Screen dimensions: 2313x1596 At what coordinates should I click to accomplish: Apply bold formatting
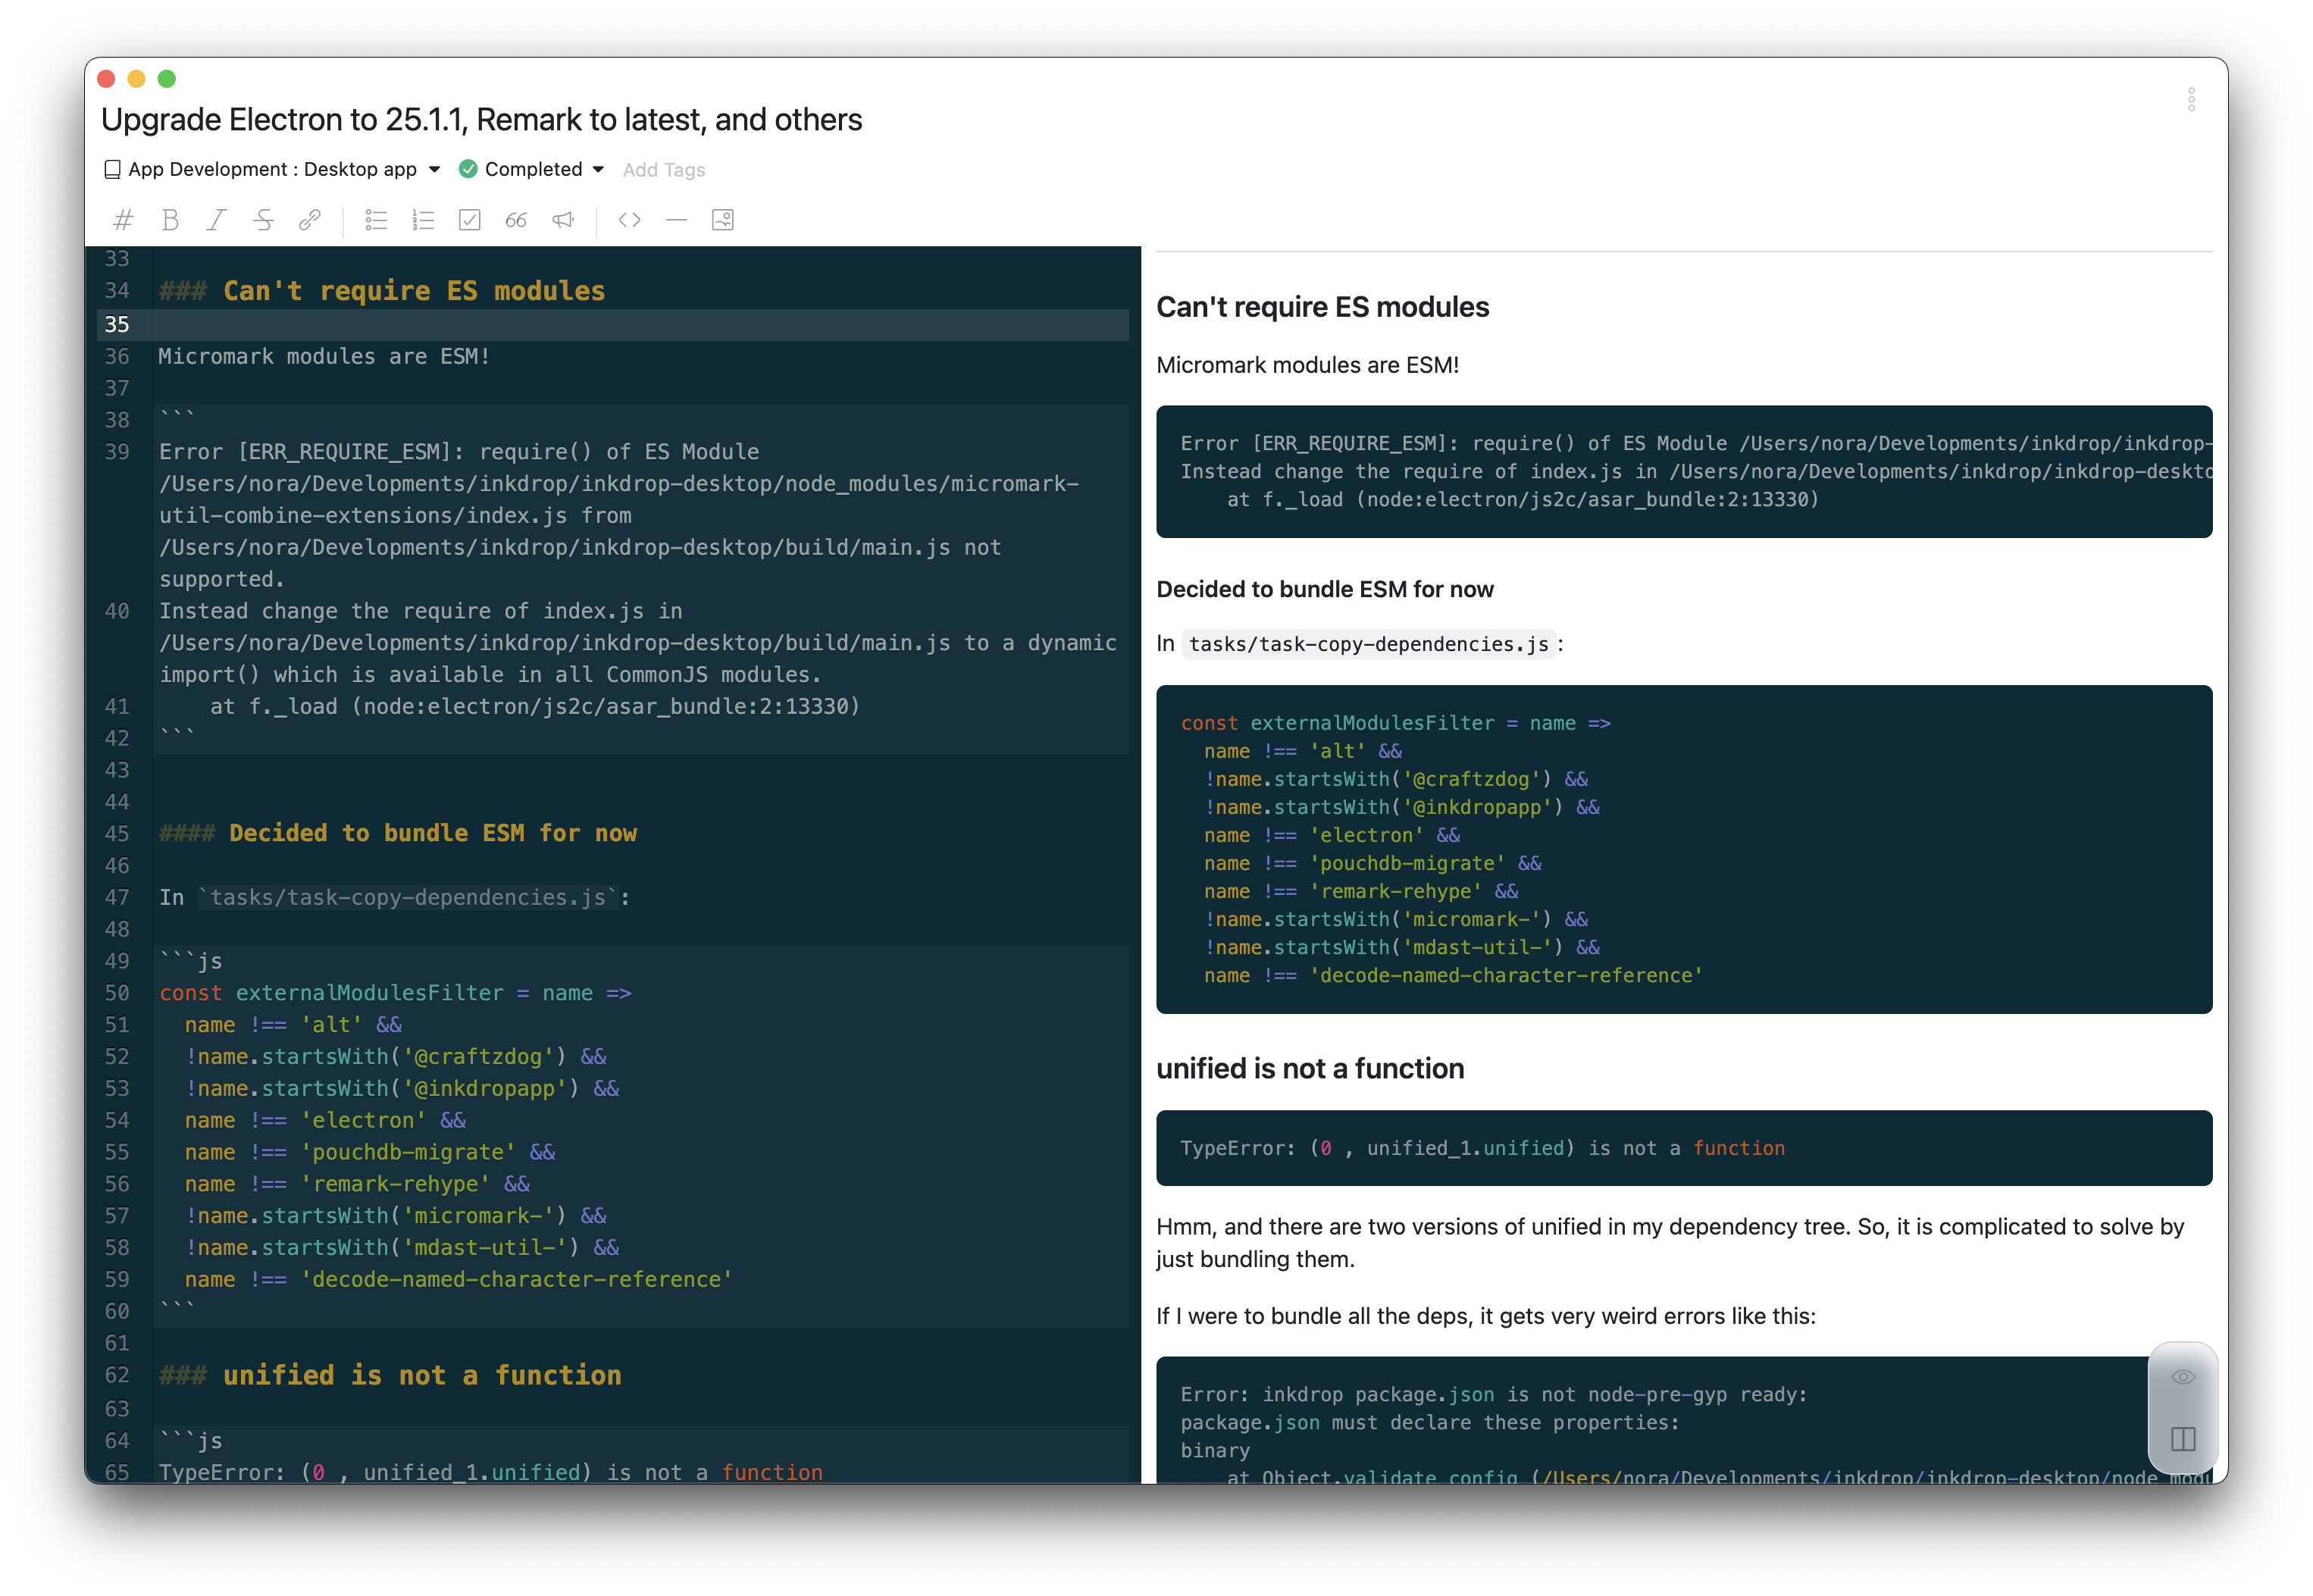pyautogui.click(x=170, y=220)
